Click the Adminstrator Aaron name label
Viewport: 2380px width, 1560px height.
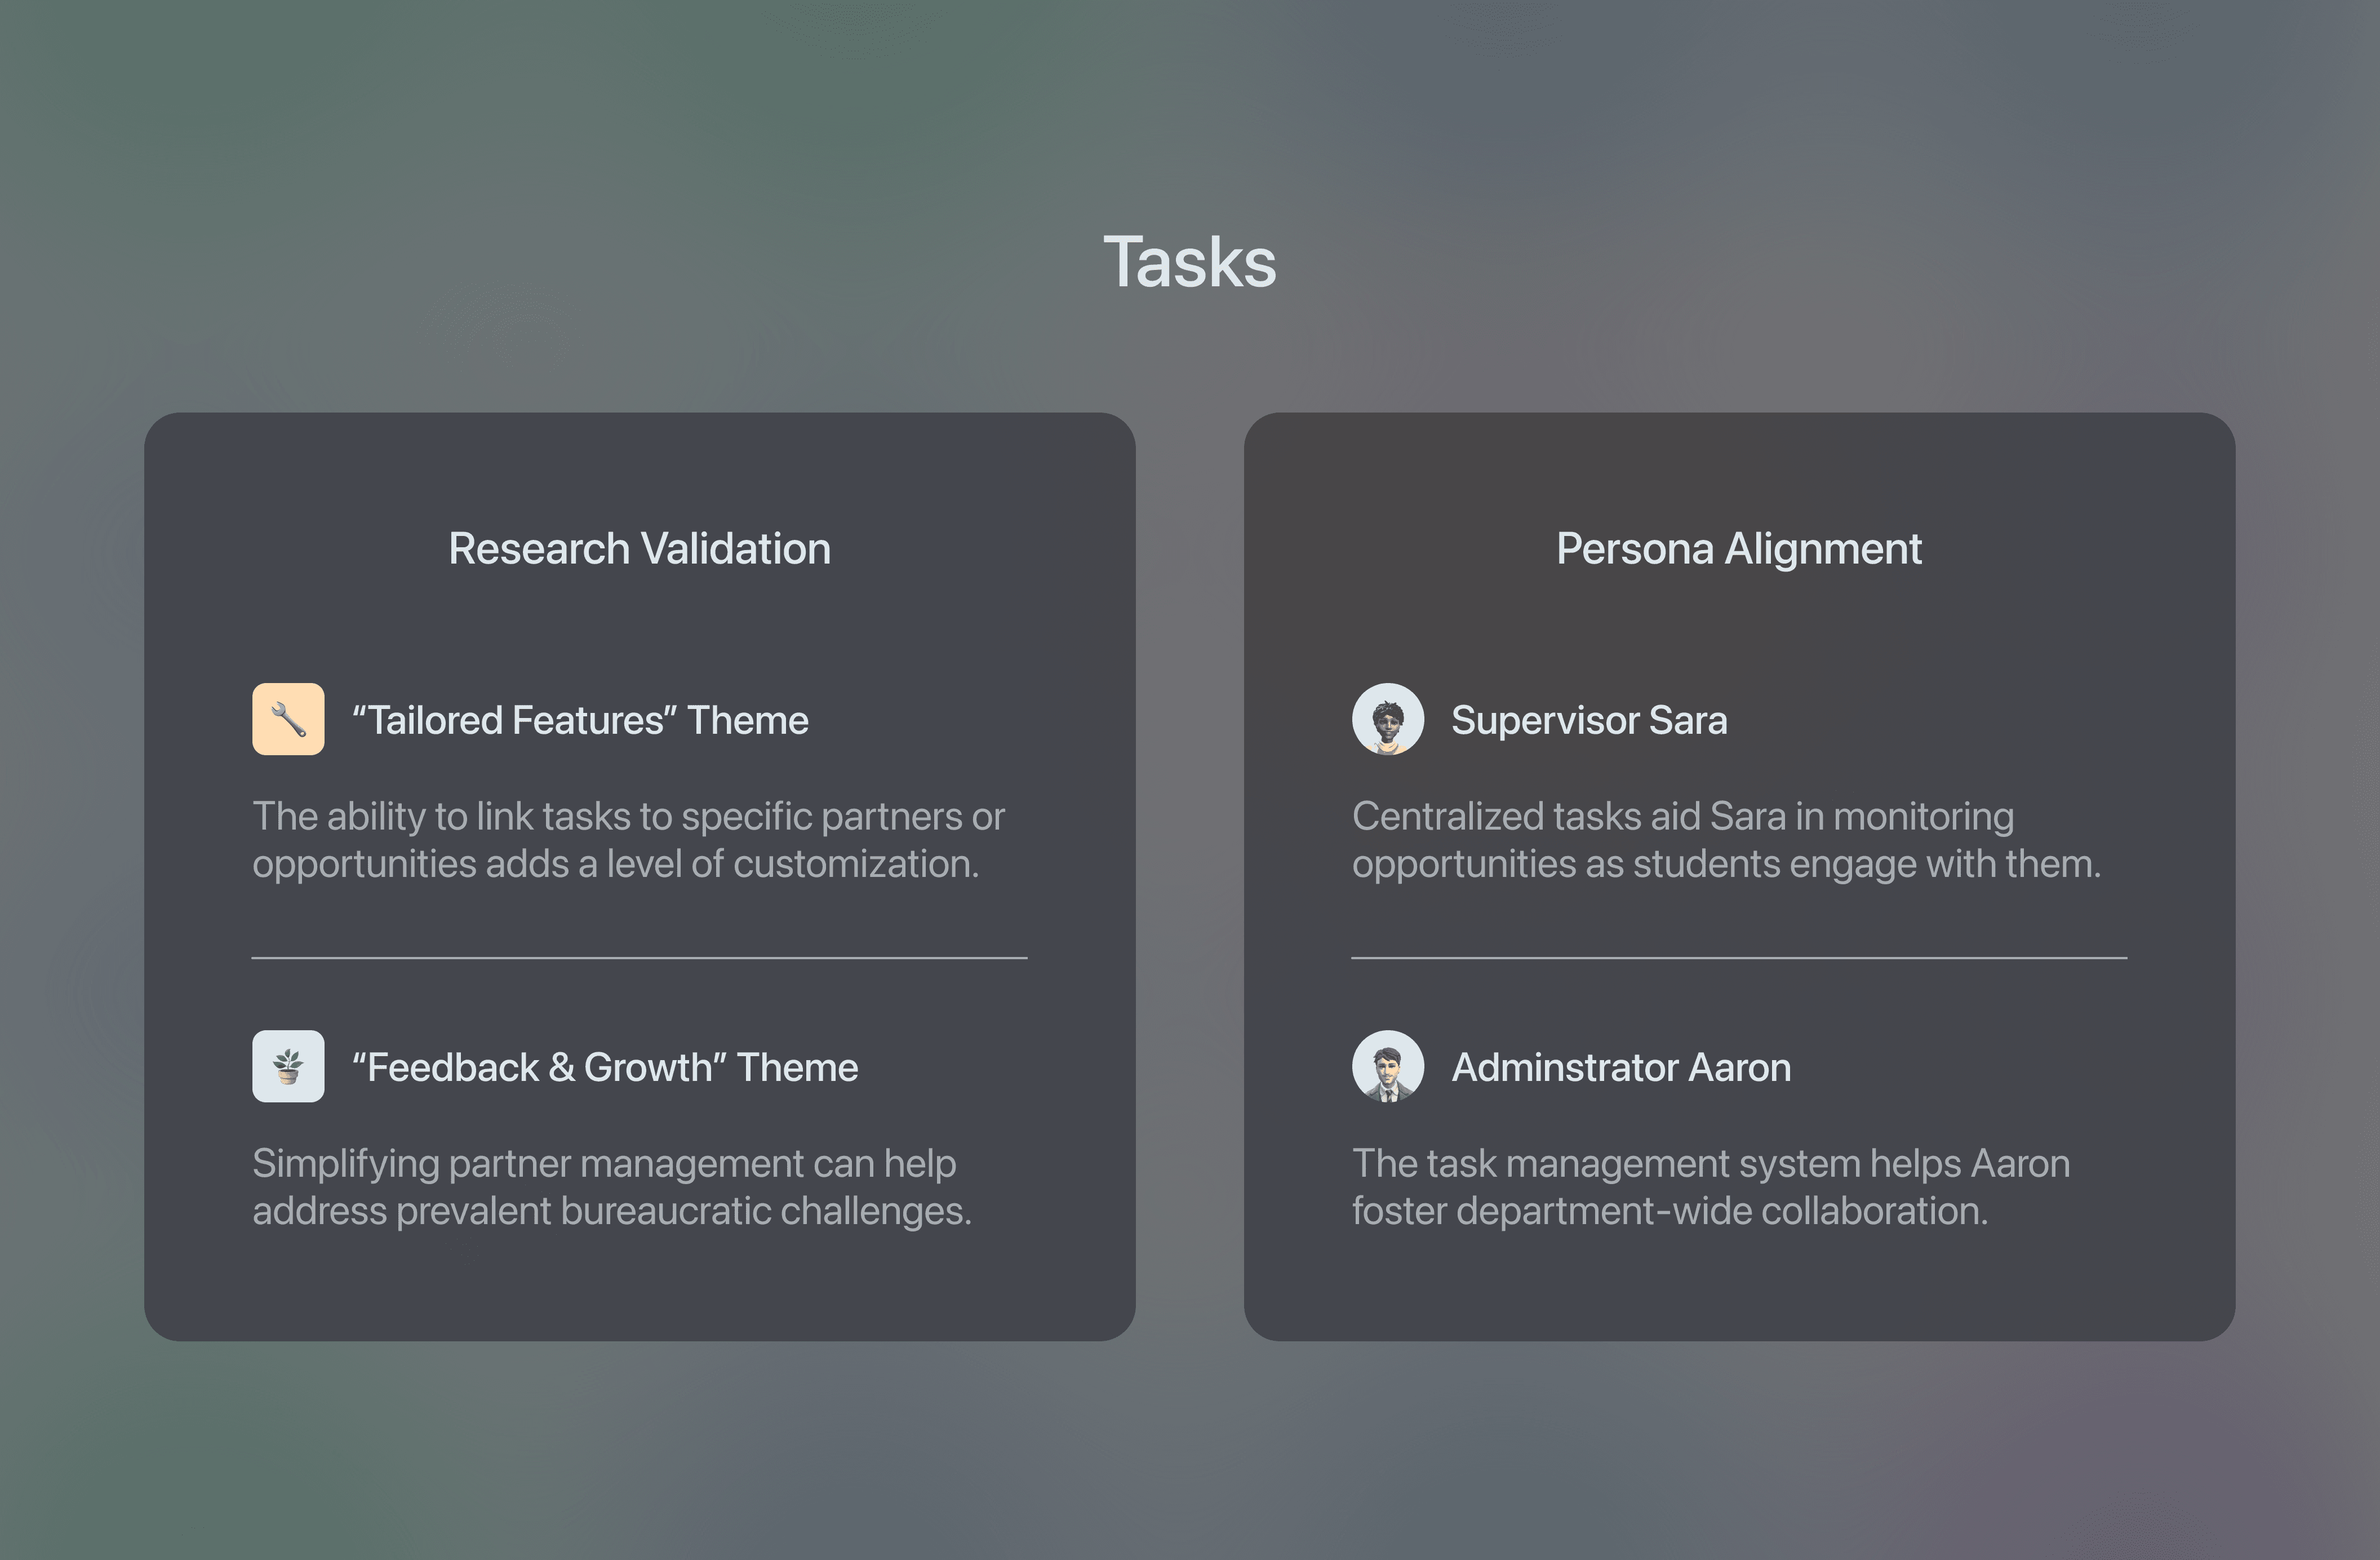(1621, 1067)
